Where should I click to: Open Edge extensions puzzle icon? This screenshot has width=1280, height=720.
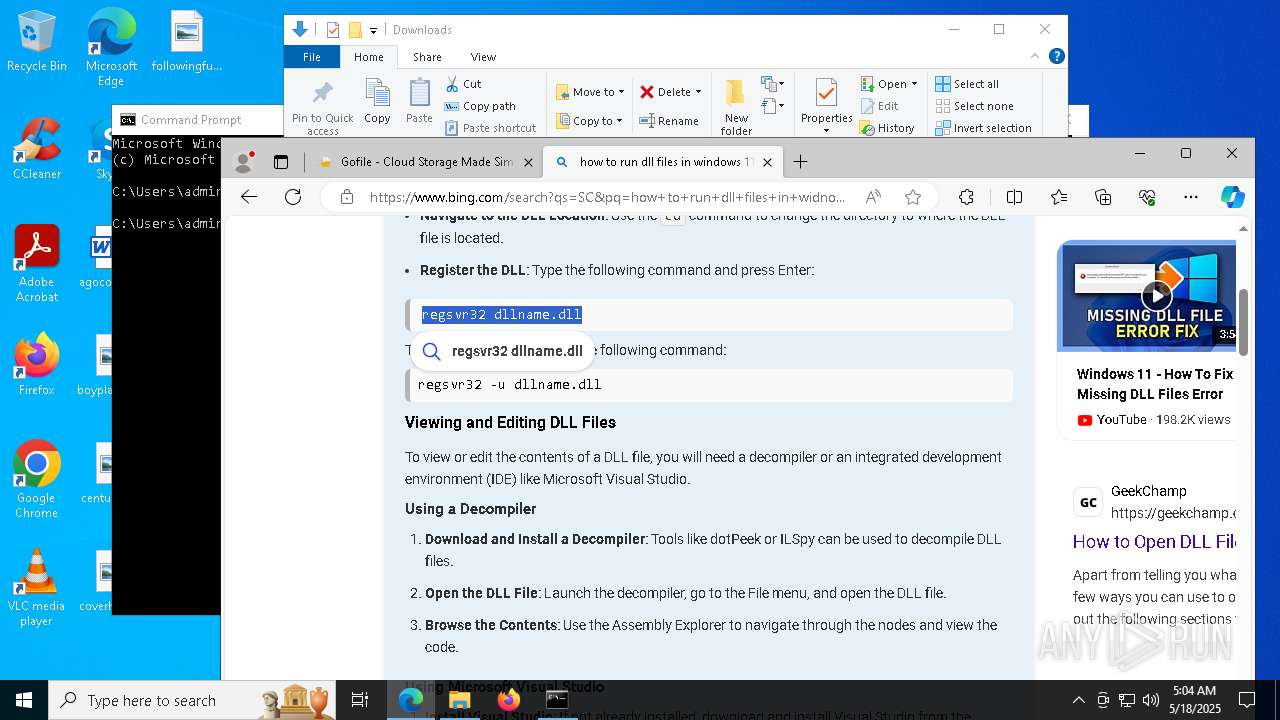(x=966, y=197)
